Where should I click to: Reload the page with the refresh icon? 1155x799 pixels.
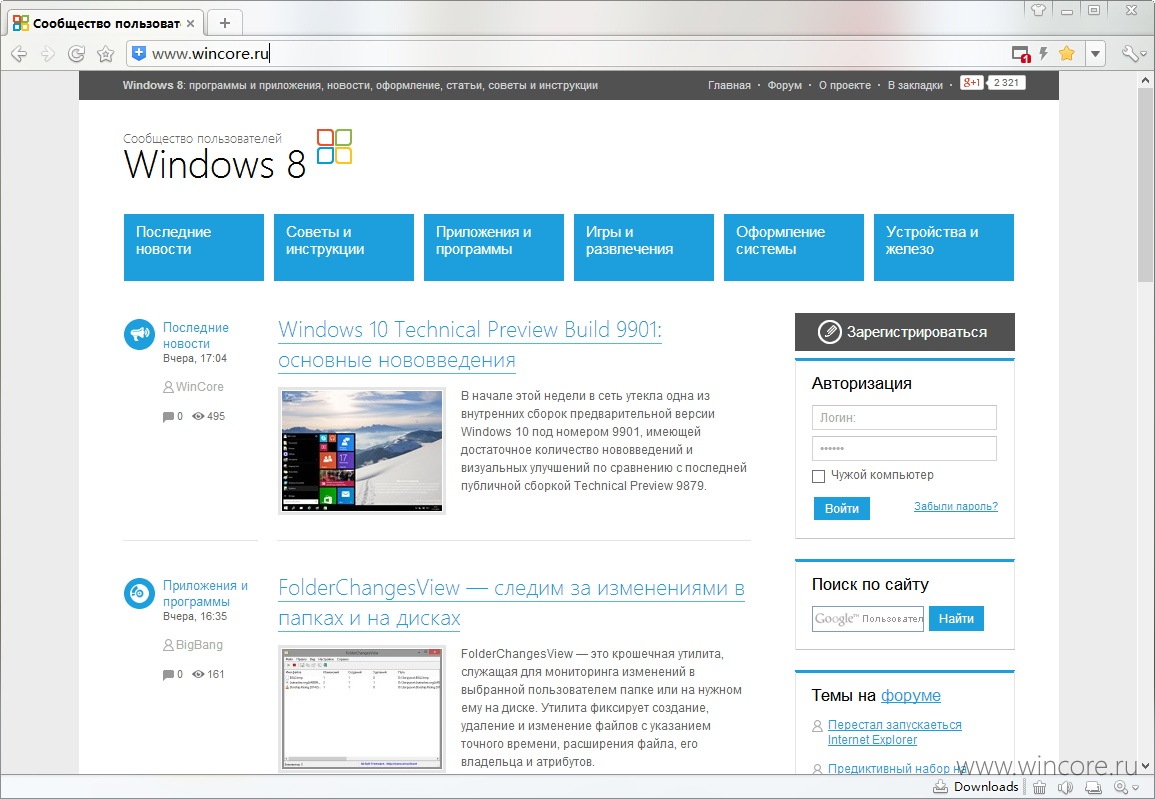pos(76,53)
